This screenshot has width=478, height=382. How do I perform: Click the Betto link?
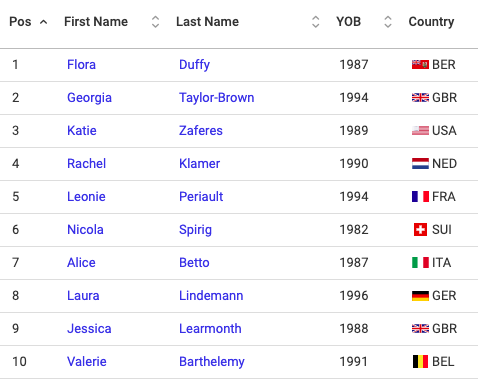coord(194,263)
